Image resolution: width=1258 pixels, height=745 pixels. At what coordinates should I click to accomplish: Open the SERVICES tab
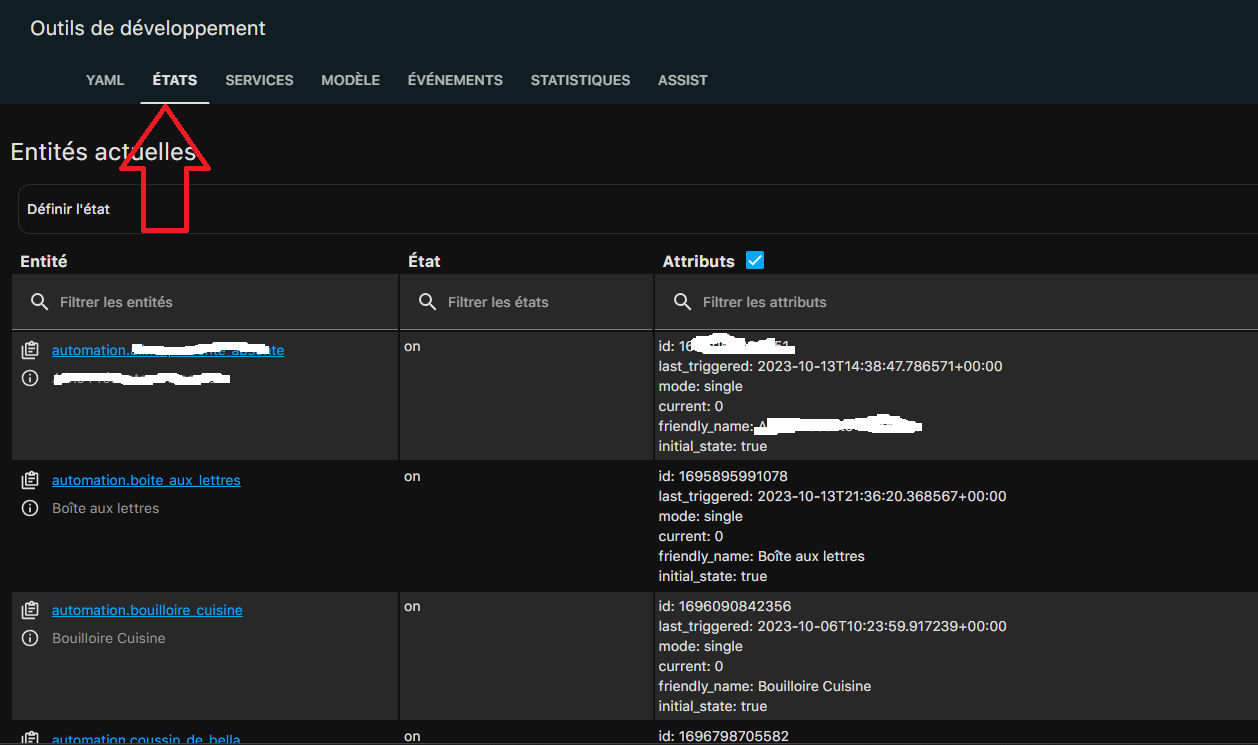pyautogui.click(x=259, y=80)
